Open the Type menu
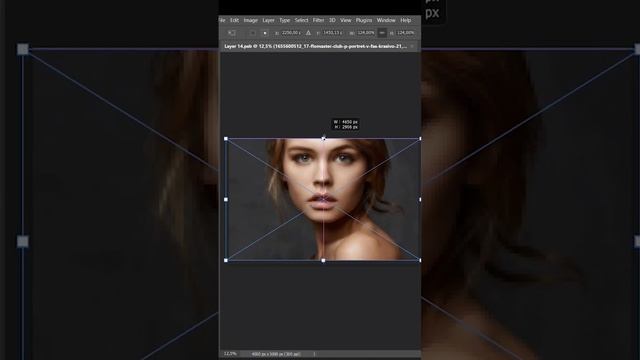Viewport: 640px width, 360px height. click(284, 20)
